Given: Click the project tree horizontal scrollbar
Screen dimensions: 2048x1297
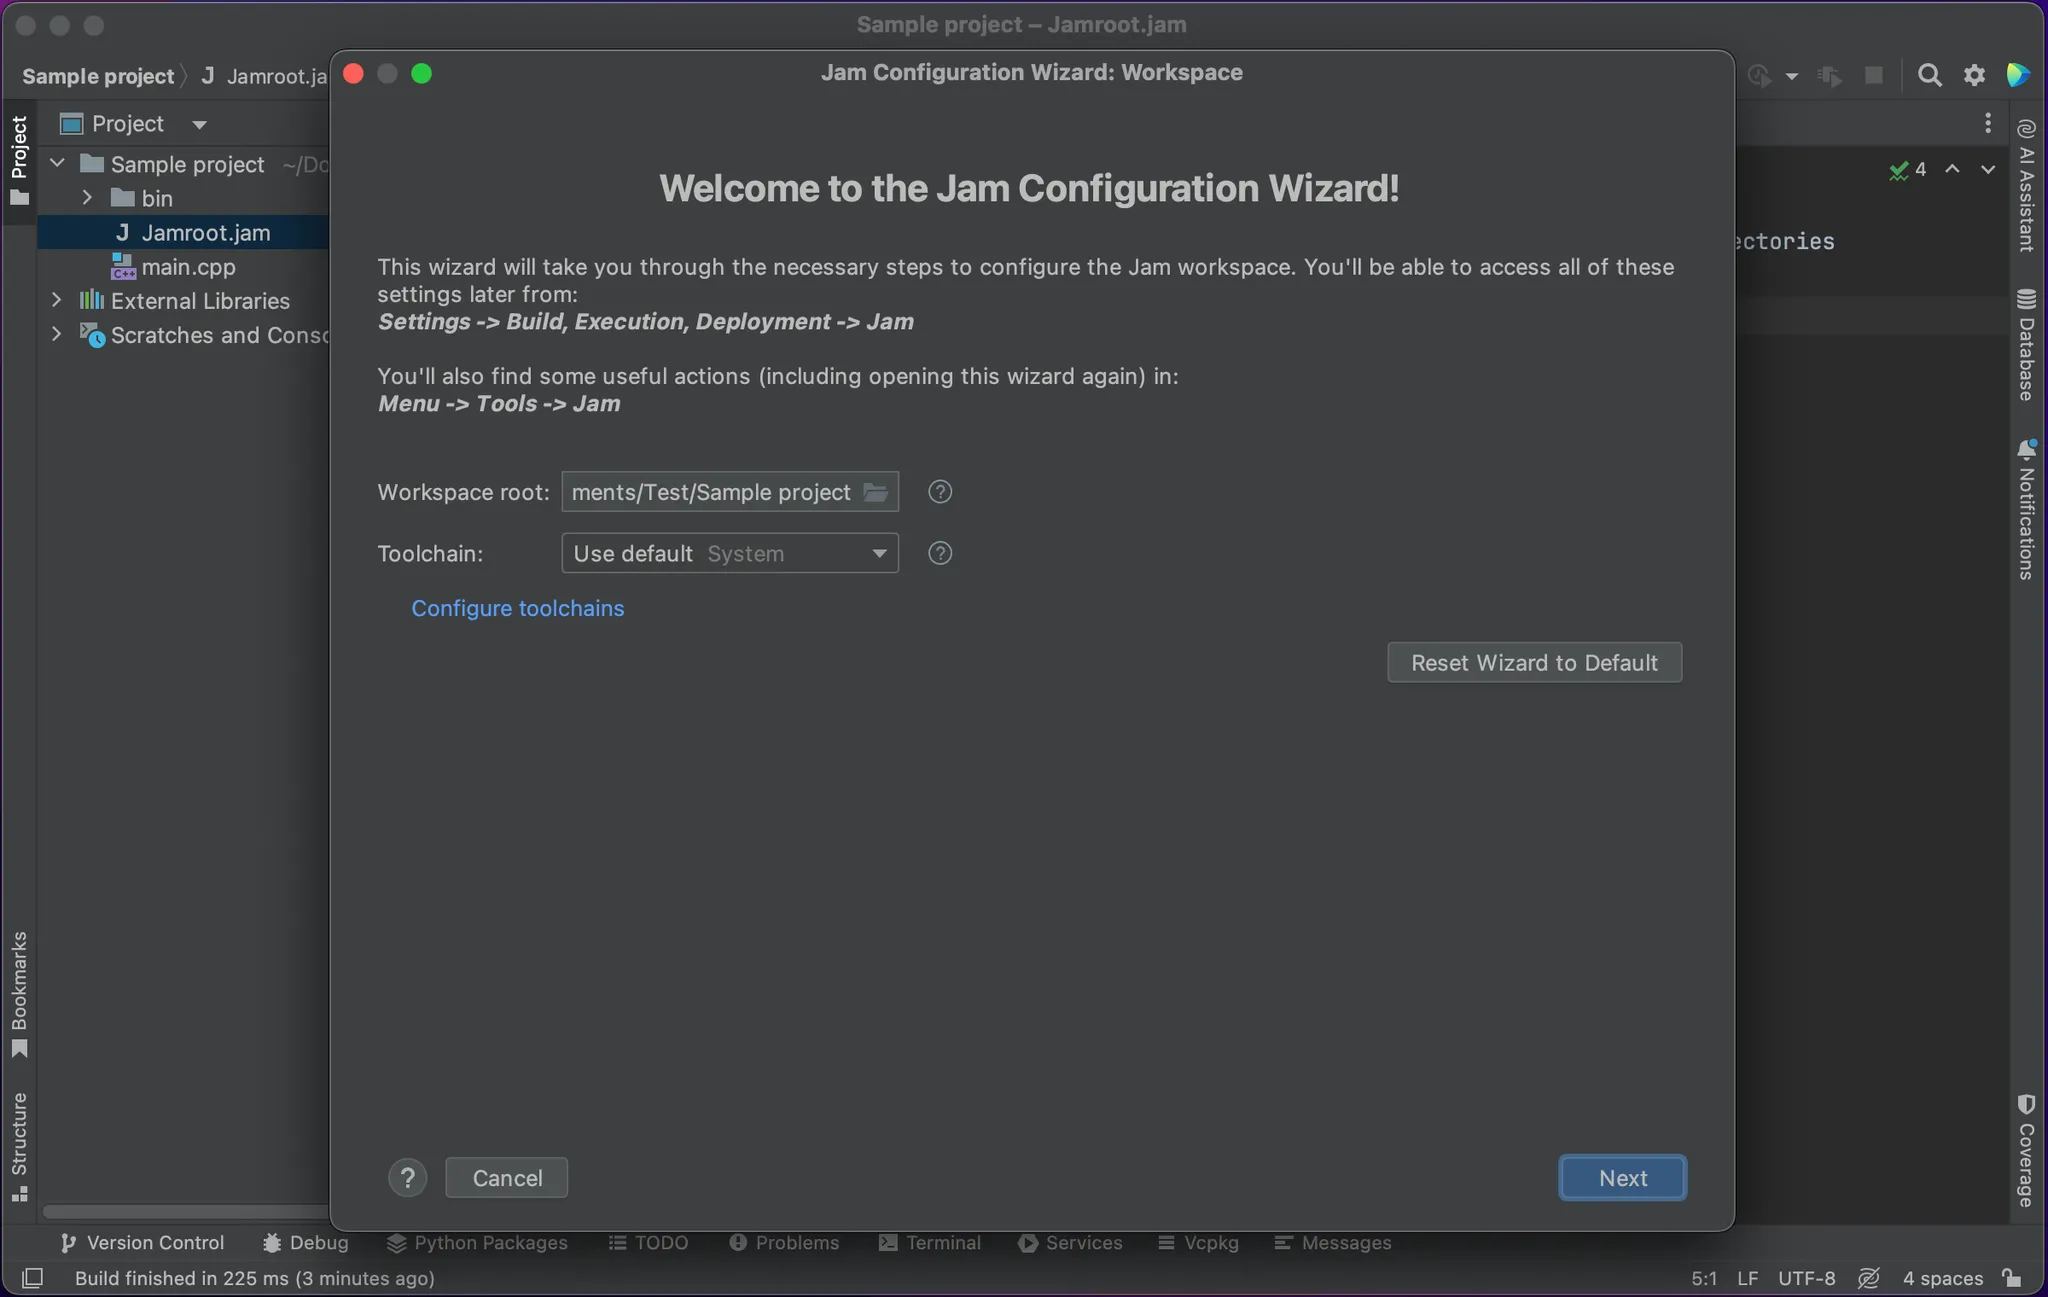Looking at the screenshot, I should [185, 1212].
